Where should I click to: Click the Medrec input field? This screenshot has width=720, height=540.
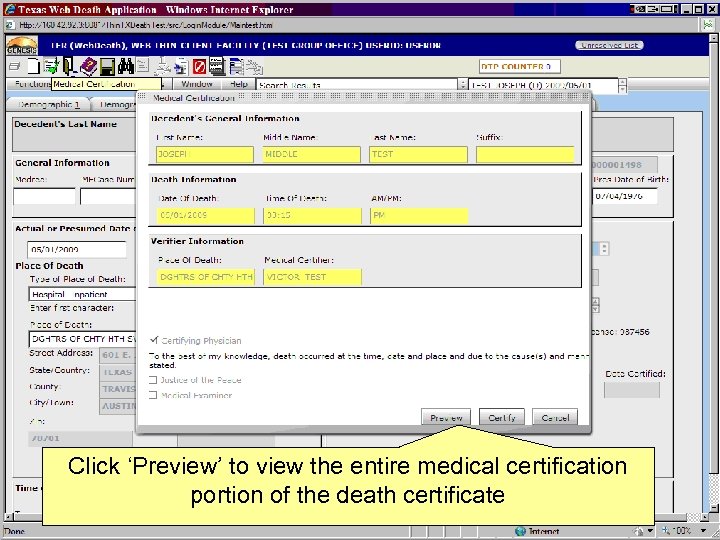click(44, 196)
